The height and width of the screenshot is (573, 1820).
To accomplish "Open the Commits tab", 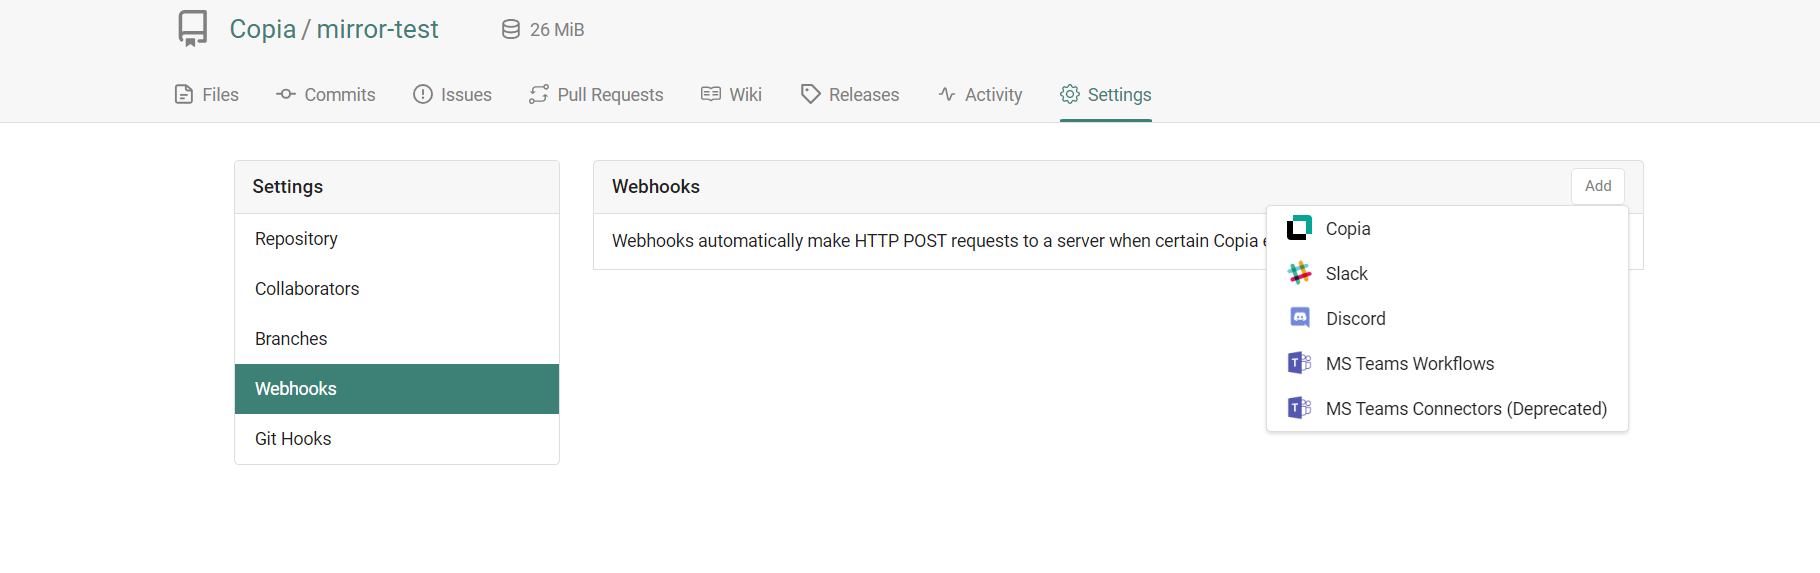I will [326, 95].
